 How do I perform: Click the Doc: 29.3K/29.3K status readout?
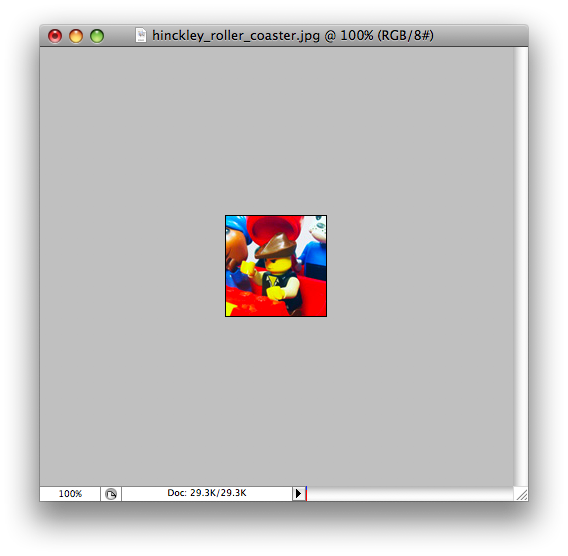207,493
